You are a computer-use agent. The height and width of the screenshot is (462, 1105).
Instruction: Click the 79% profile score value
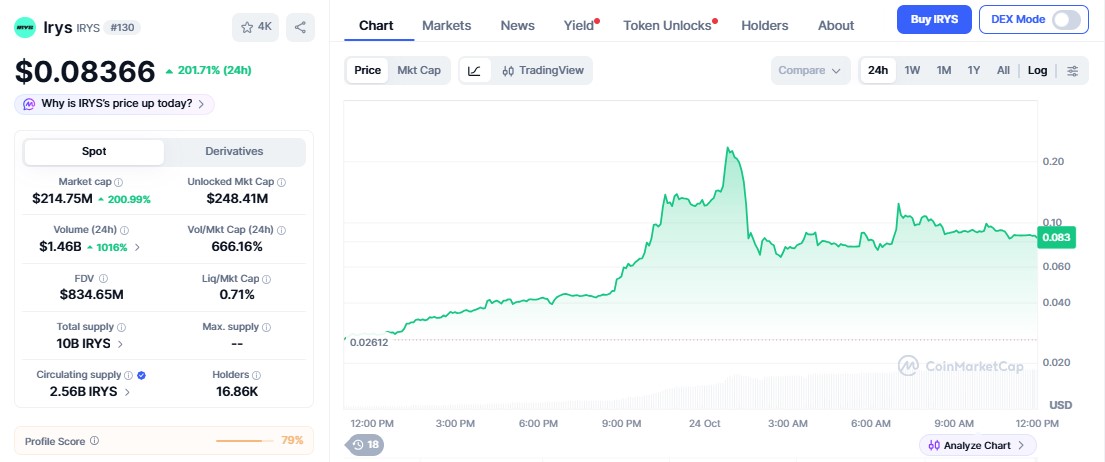coord(292,441)
